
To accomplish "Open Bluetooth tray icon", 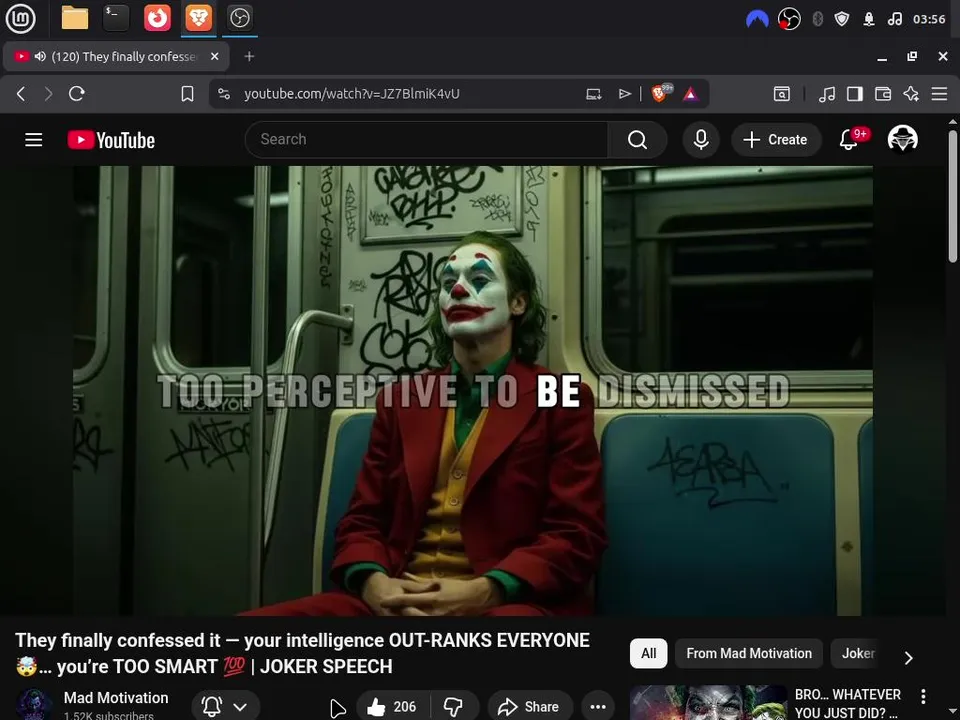I will 817,19.
